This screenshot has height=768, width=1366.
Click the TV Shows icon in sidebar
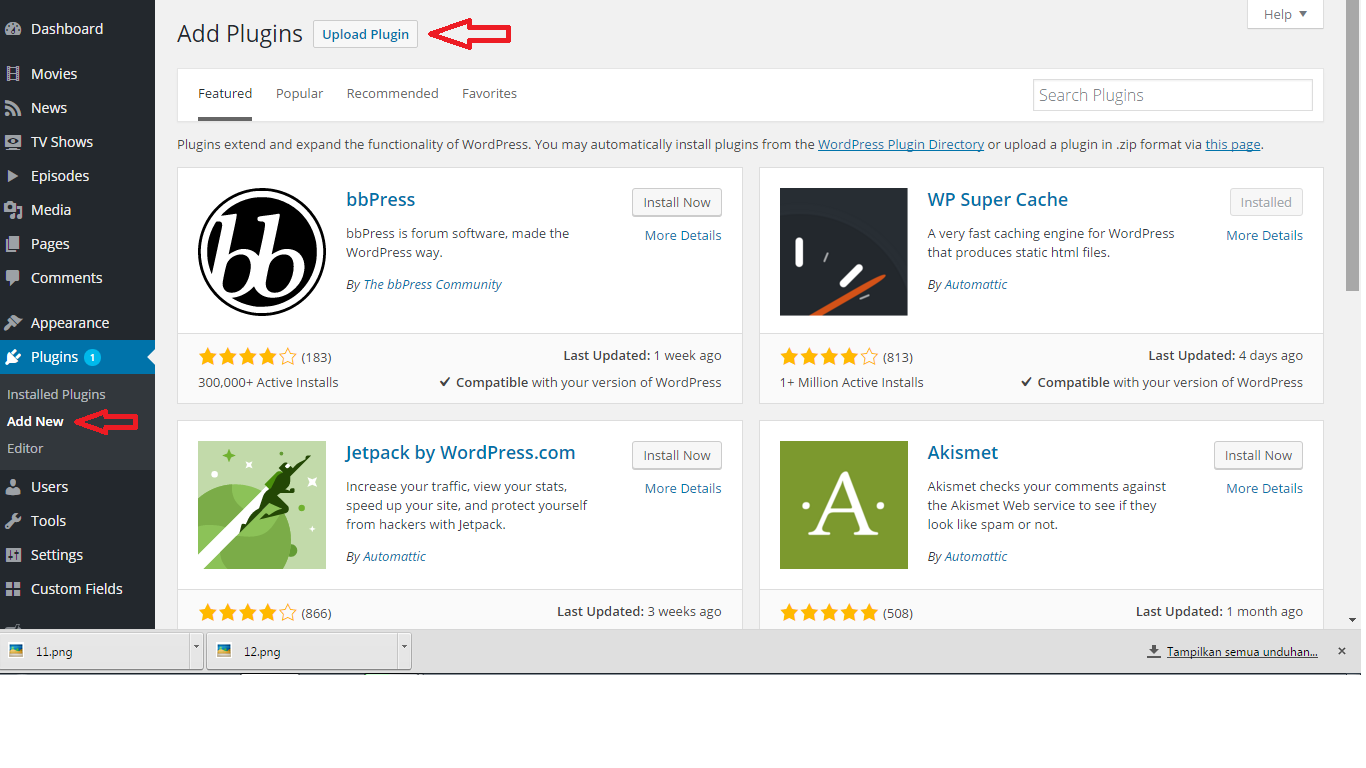pyautogui.click(x=13, y=142)
